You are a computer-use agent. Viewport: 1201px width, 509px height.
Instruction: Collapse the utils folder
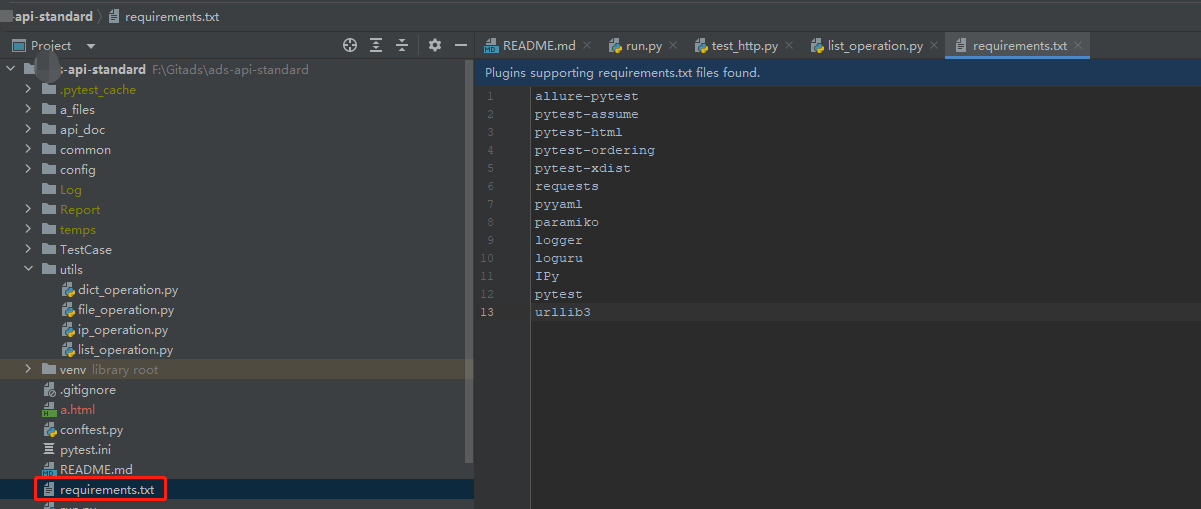coord(28,270)
